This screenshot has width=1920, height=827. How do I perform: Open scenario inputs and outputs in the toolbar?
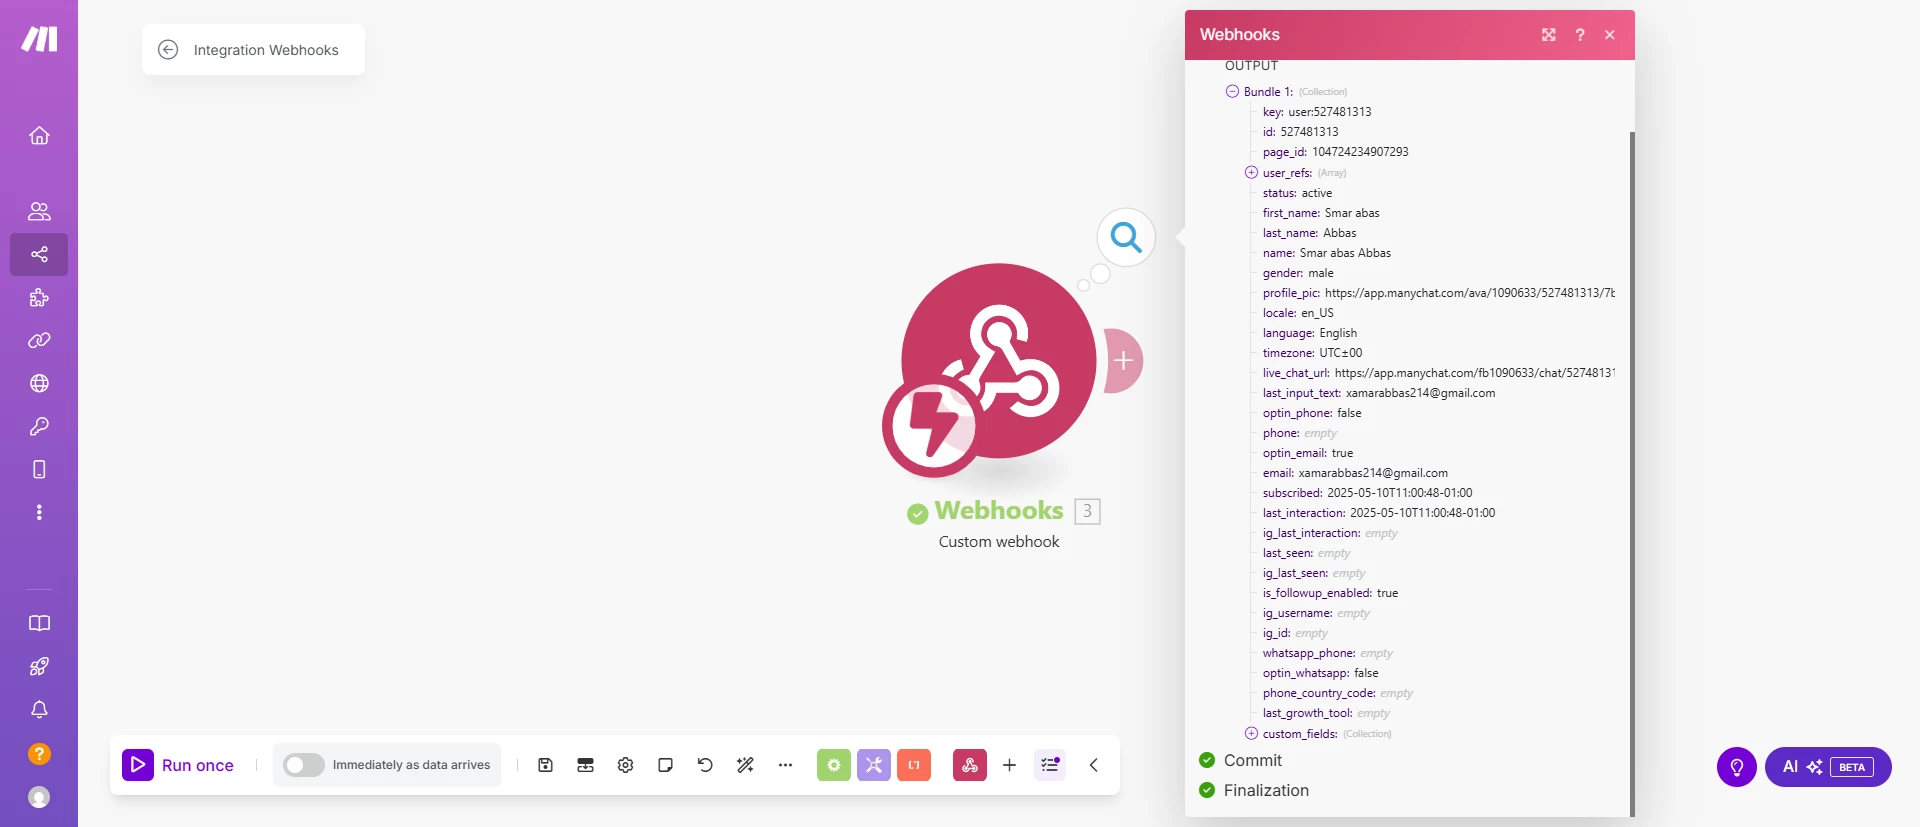pos(585,765)
